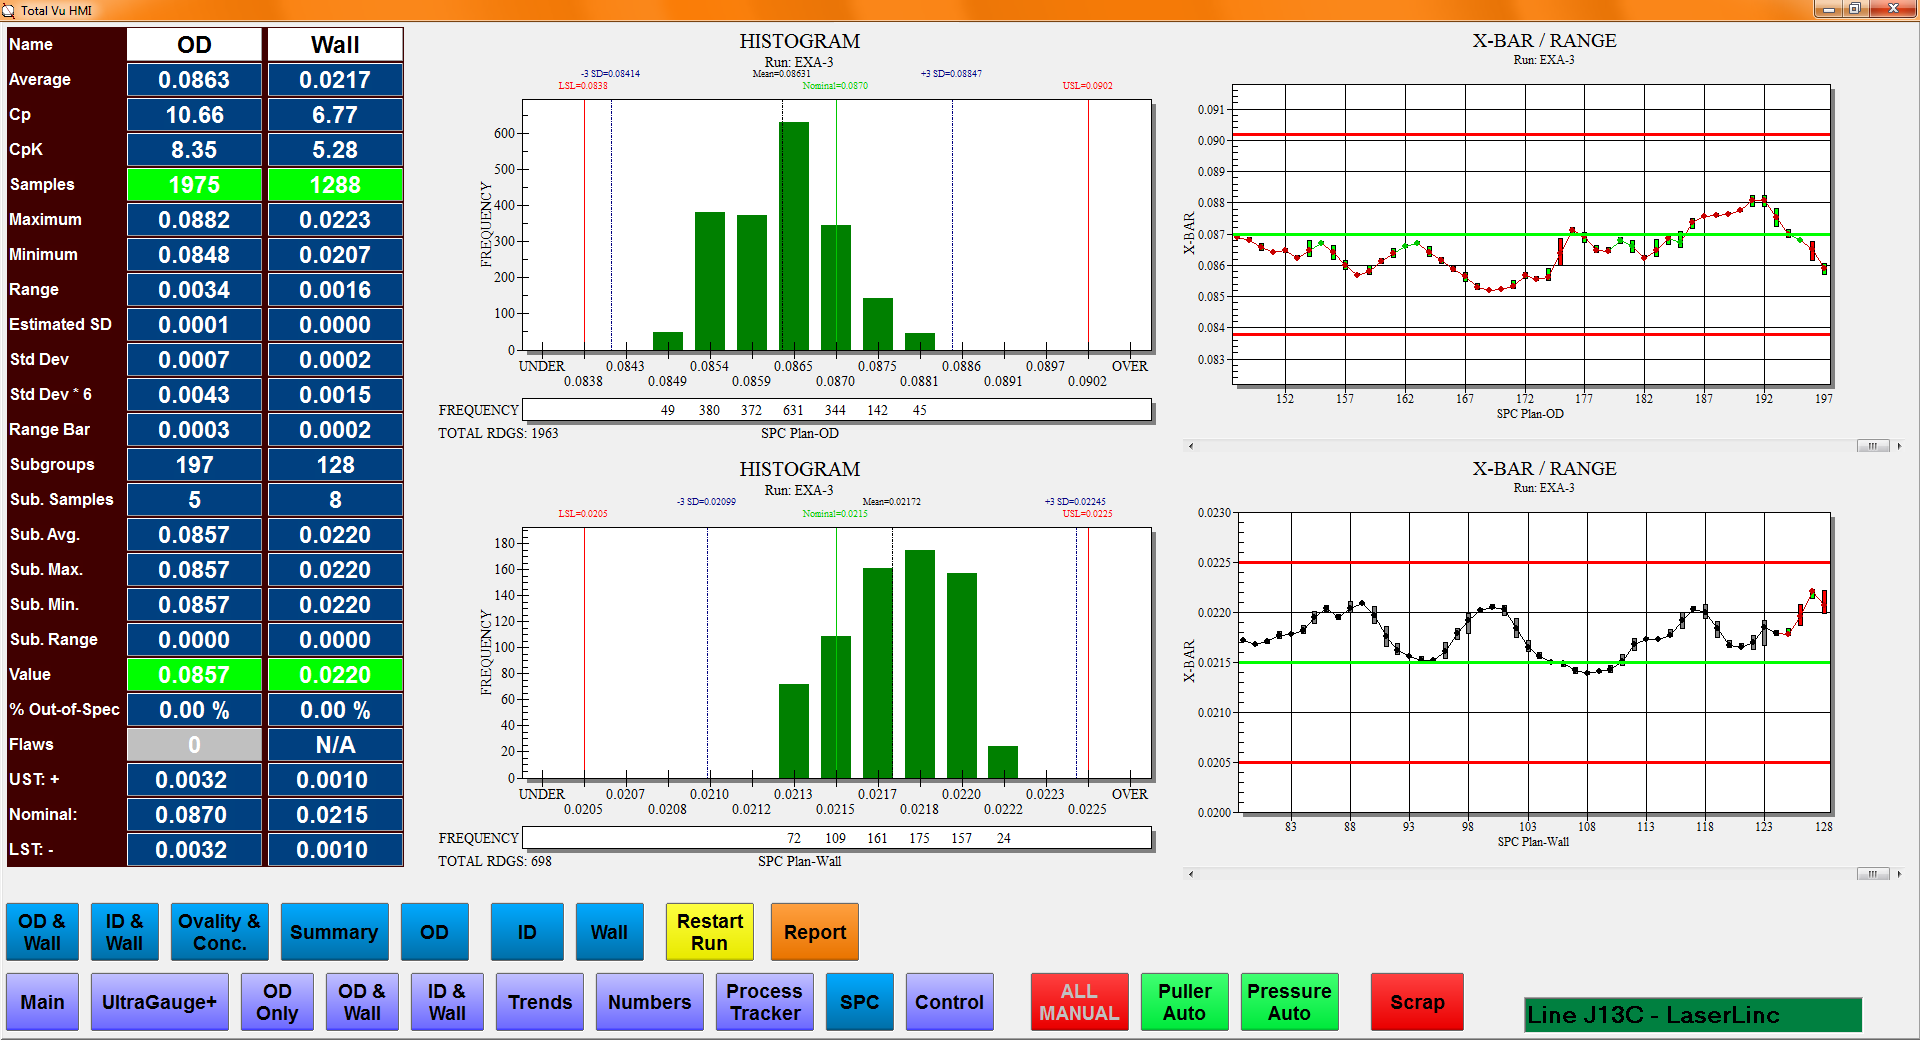
Task: Select the OD Only bottom navigation button
Action: [277, 1002]
